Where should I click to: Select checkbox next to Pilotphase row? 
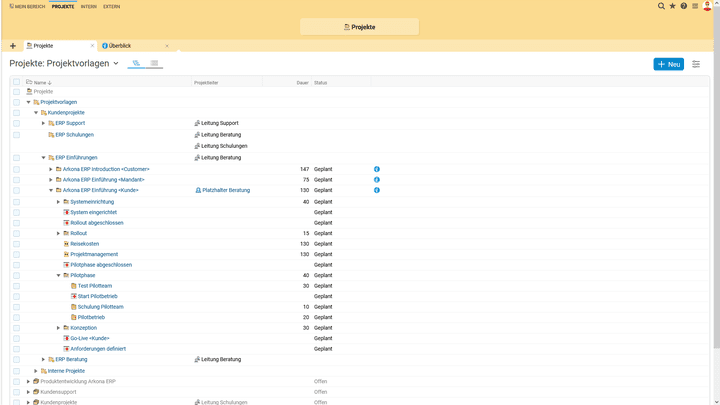16,275
